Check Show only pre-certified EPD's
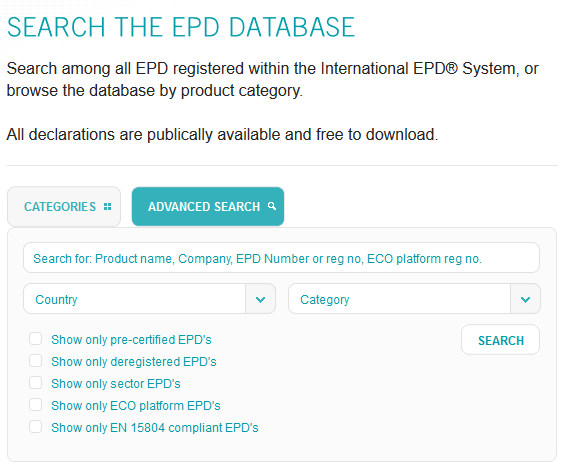The height and width of the screenshot is (464, 570). [36, 339]
